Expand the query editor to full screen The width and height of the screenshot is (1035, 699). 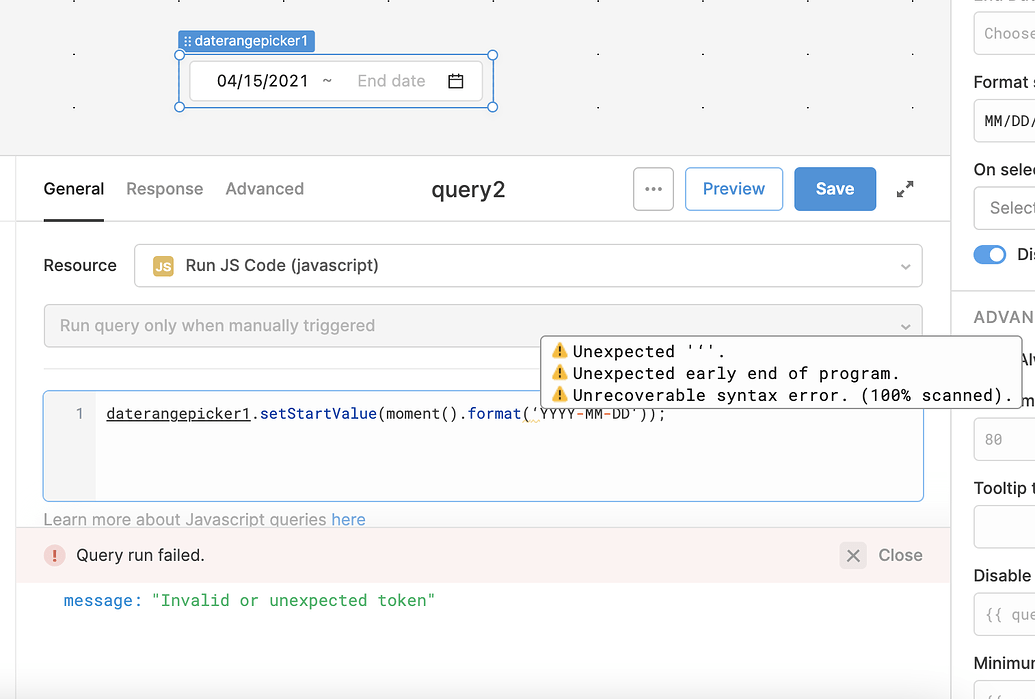905,189
